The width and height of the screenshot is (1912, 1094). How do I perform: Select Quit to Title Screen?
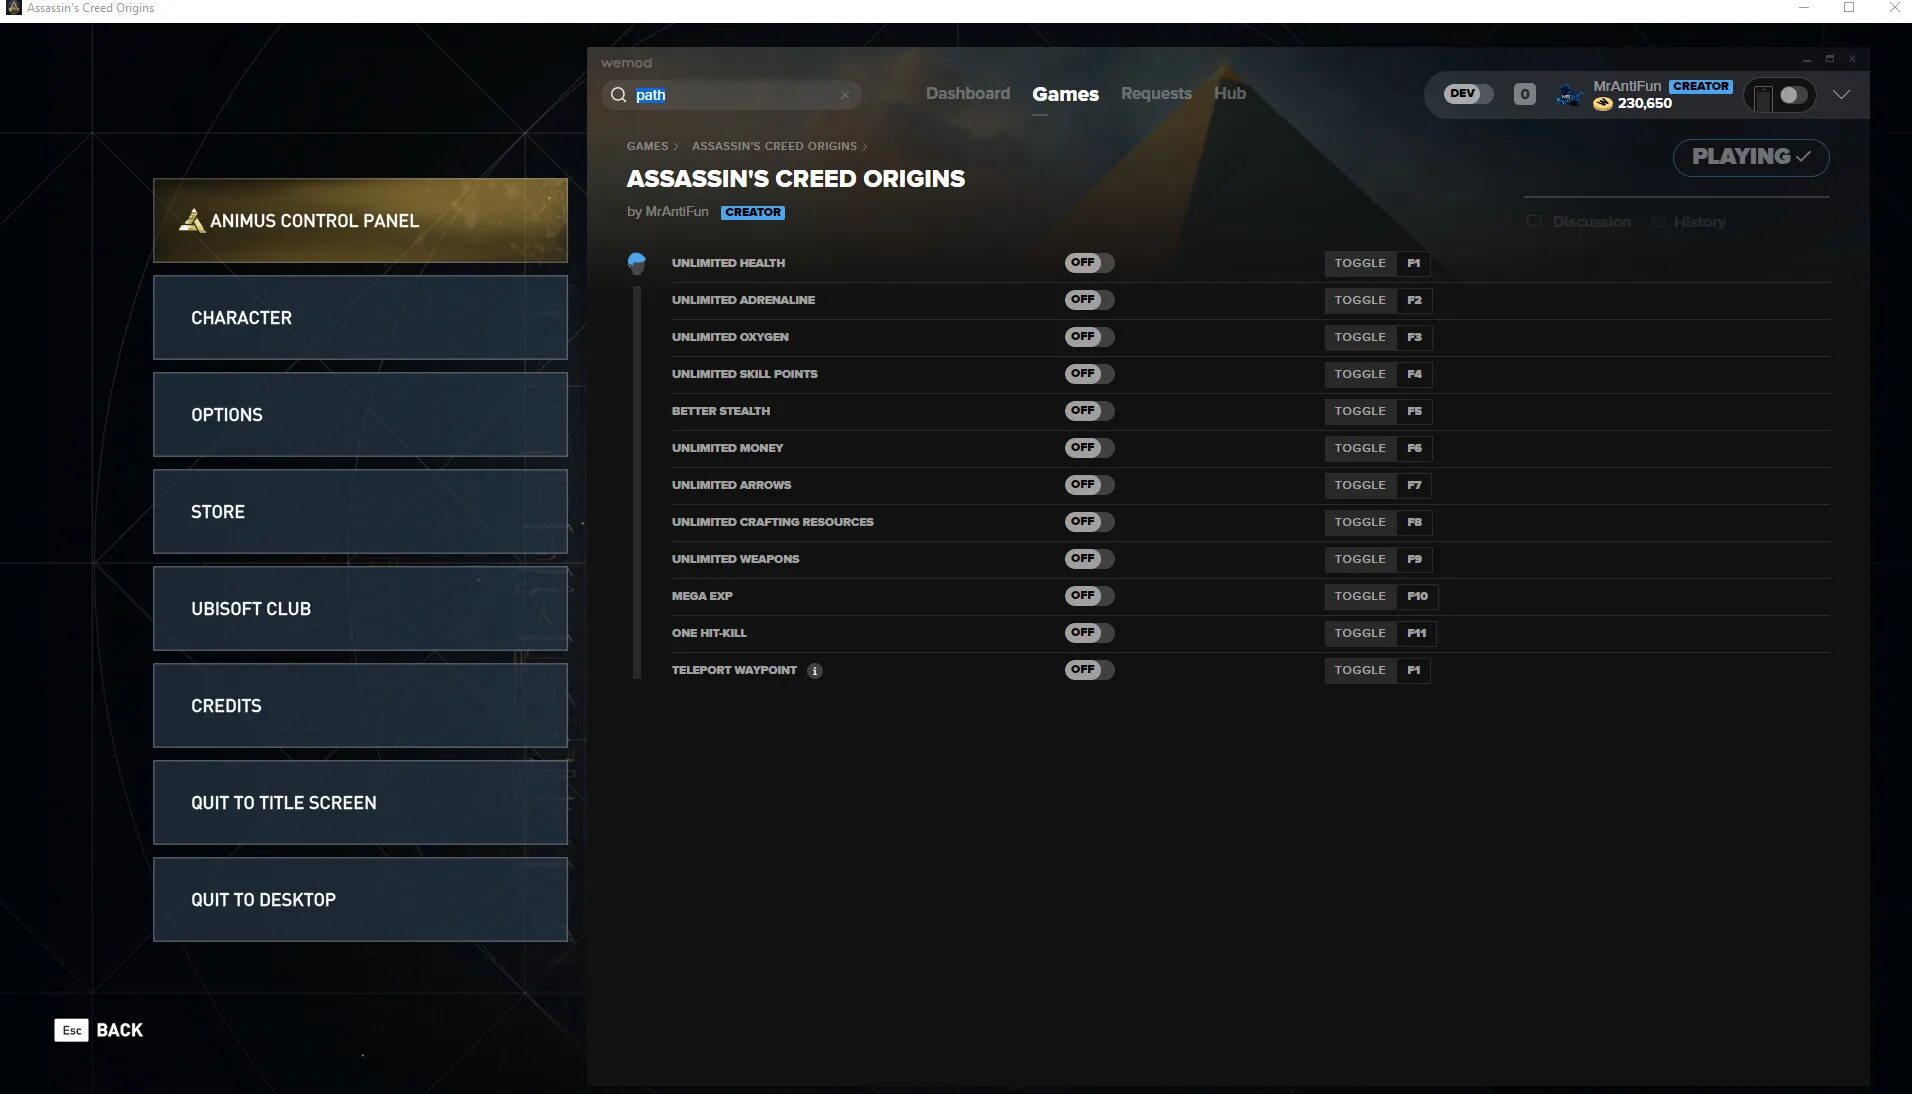(360, 802)
